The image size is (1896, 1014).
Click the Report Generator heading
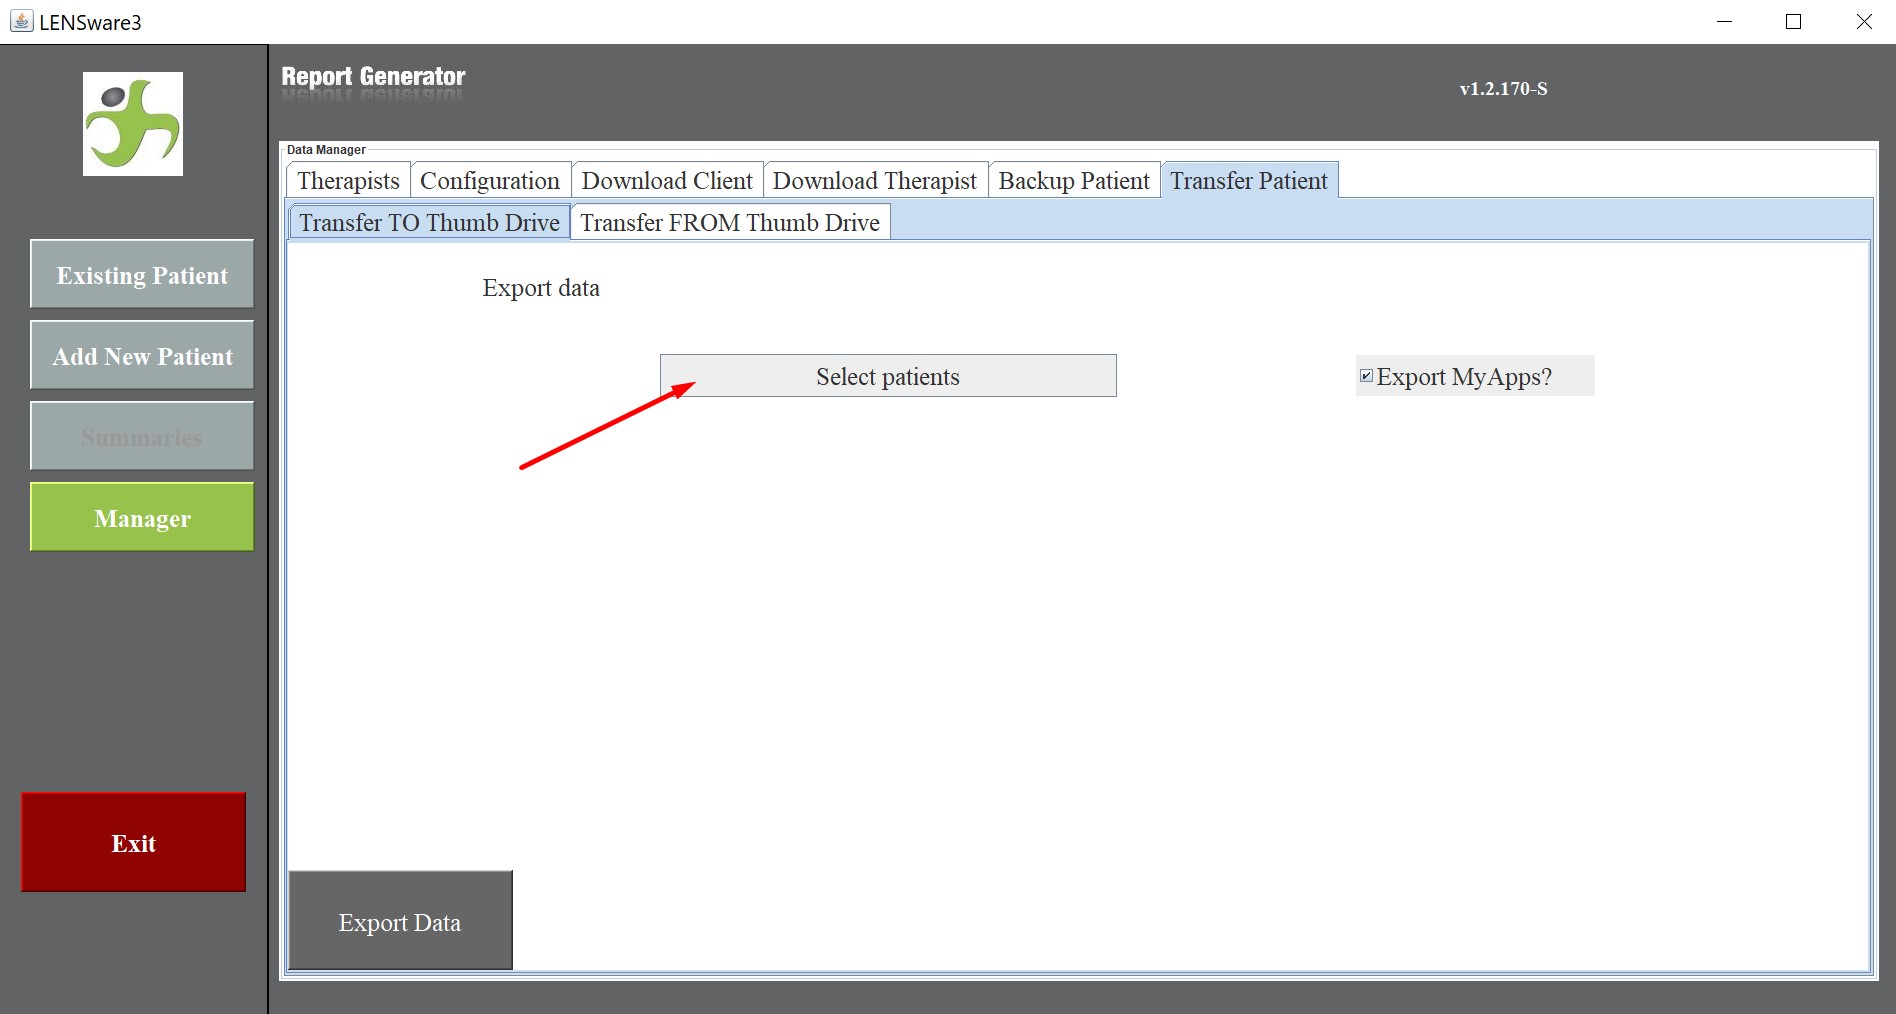[x=373, y=77]
